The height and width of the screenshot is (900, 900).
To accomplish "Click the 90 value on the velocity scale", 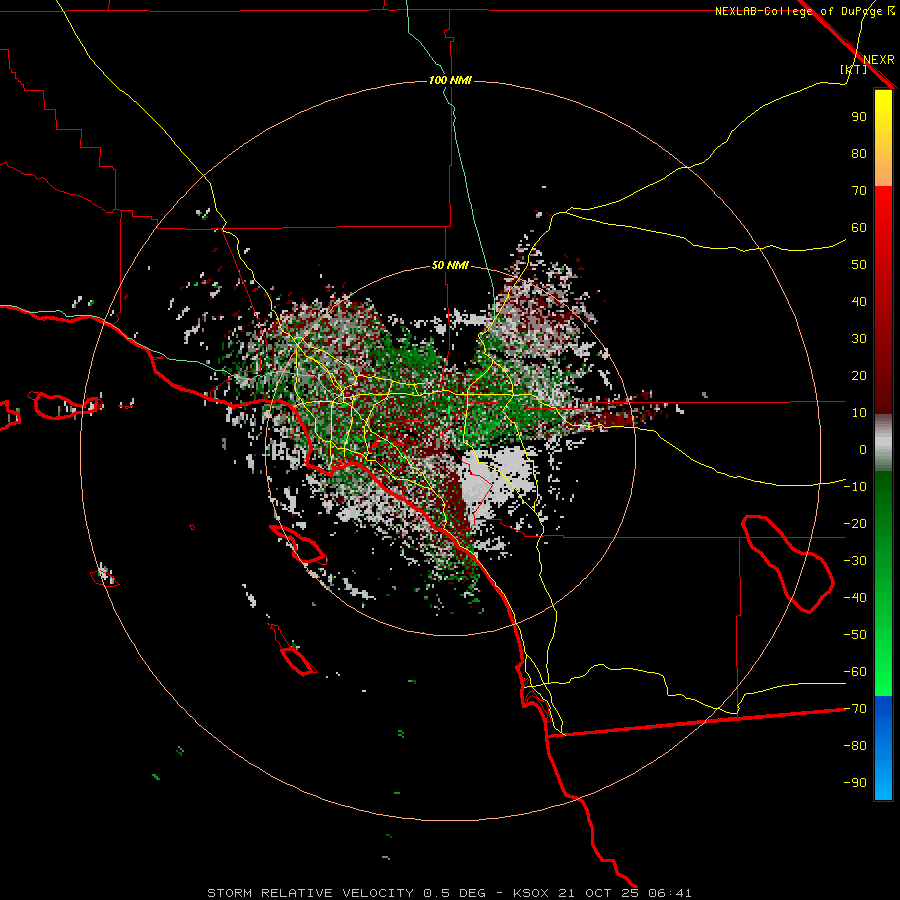I will click(859, 117).
